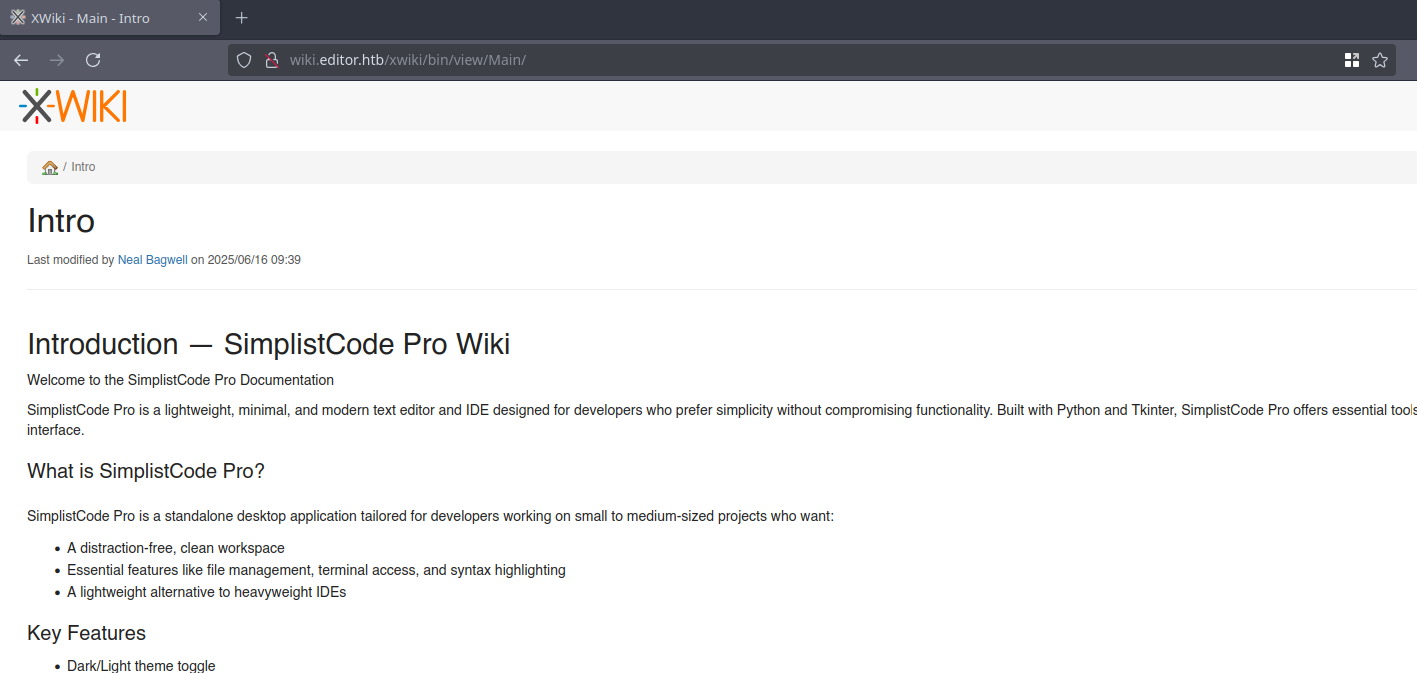
Task: Open Neal Bagwell's profile link
Action: pos(152,260)
